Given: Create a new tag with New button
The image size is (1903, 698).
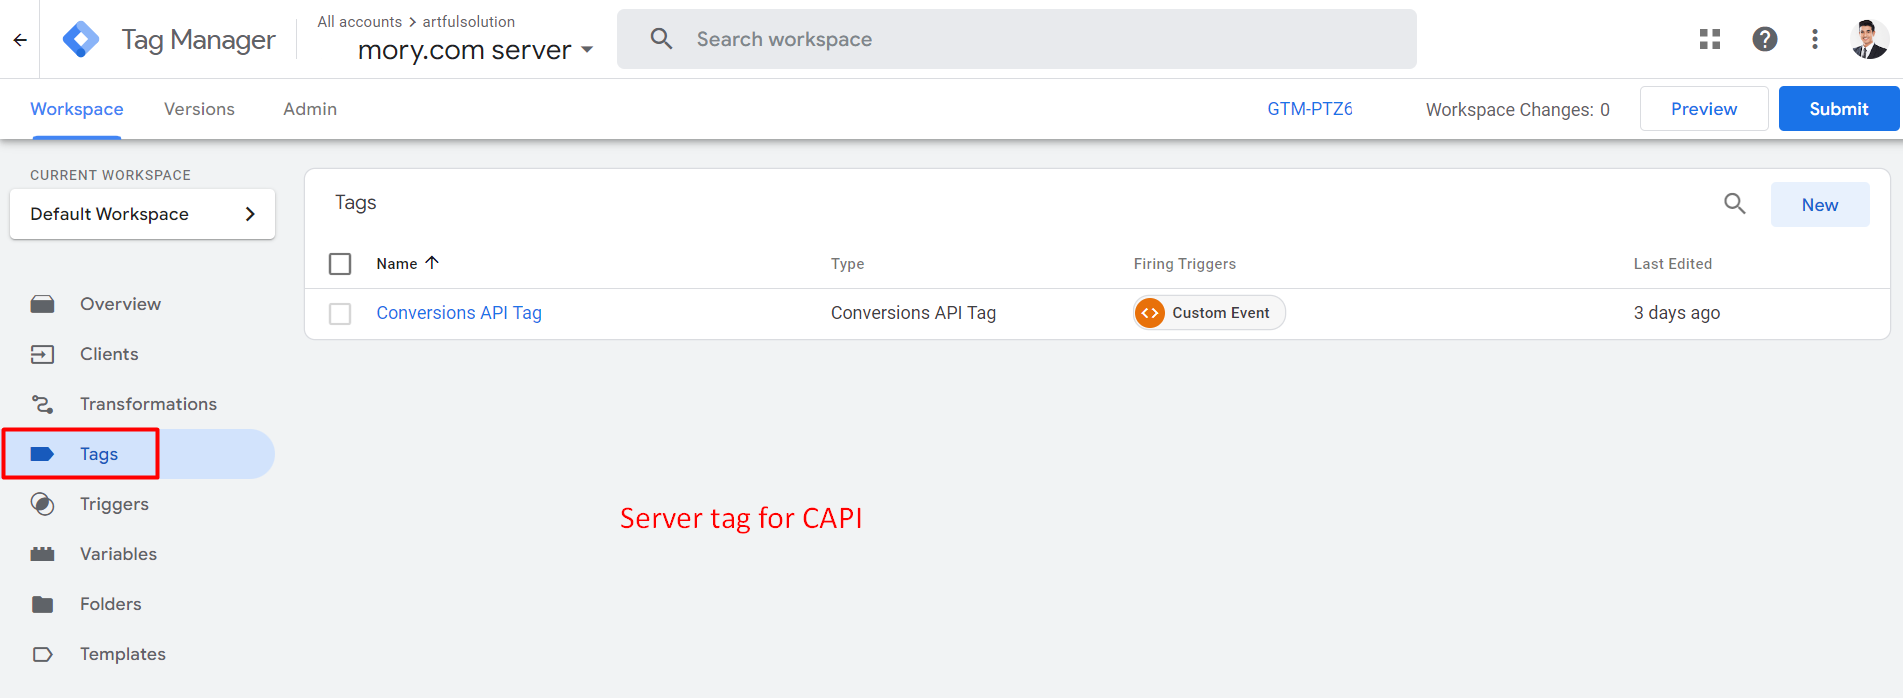Looking at the screenshot, I should [x=1819, y=205].
